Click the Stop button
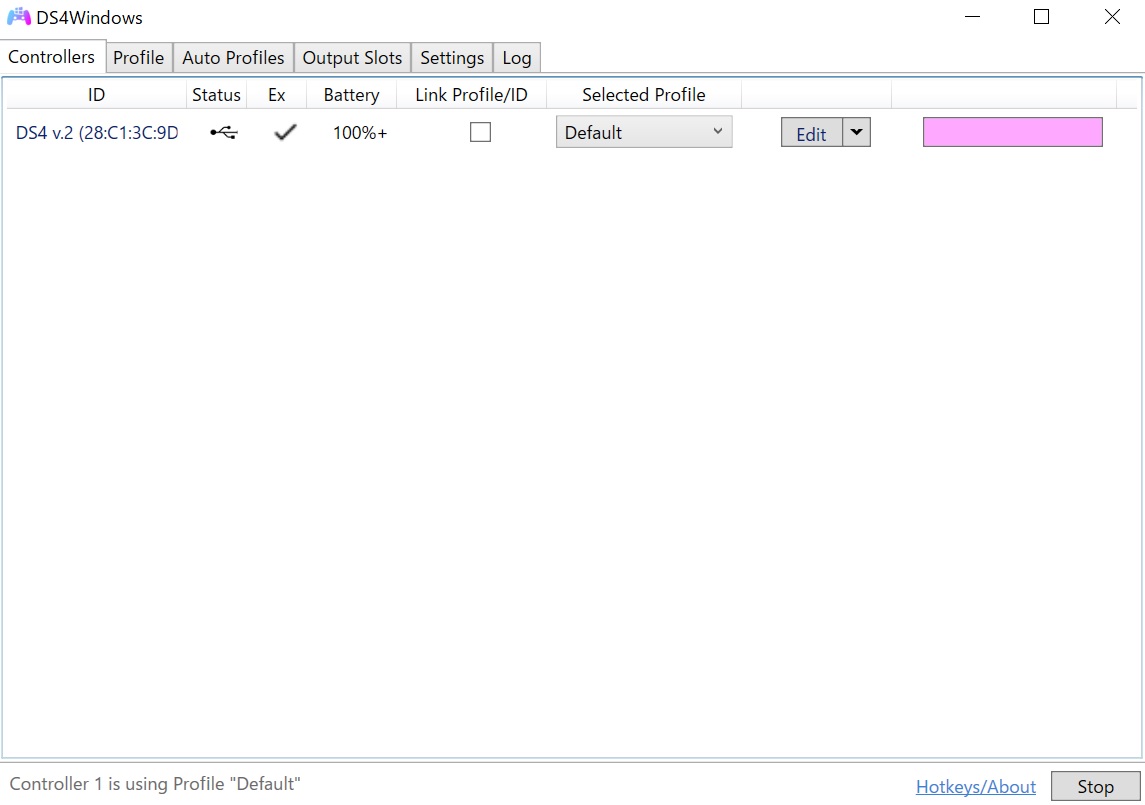Screen dimensions: 1145x805 tap(1095, 787)
